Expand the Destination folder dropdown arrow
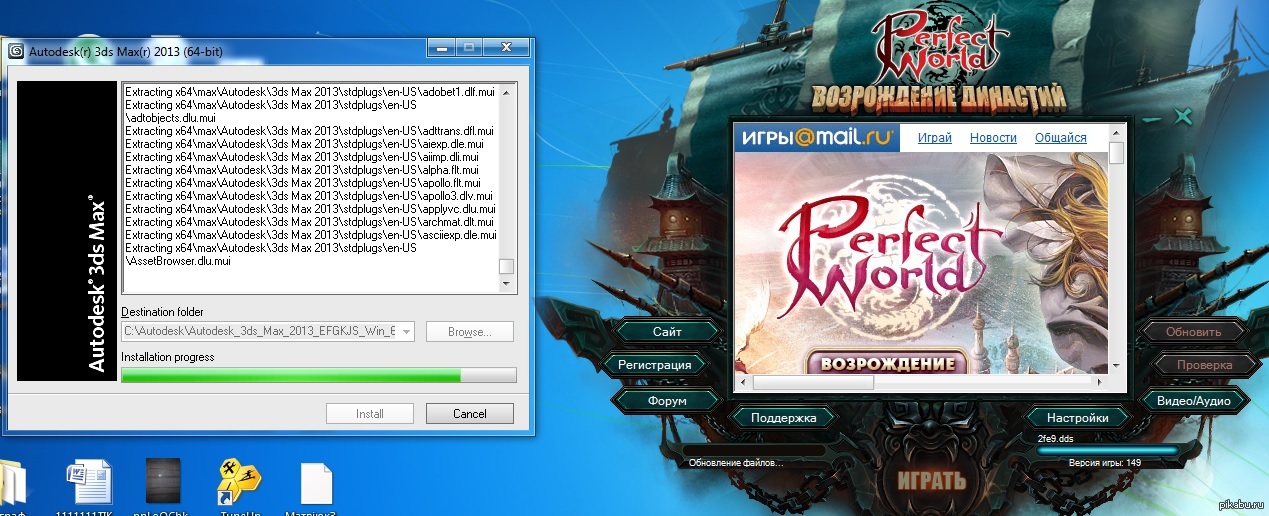Viewport: 1269px width, 516px height. (x=405, y=332)
